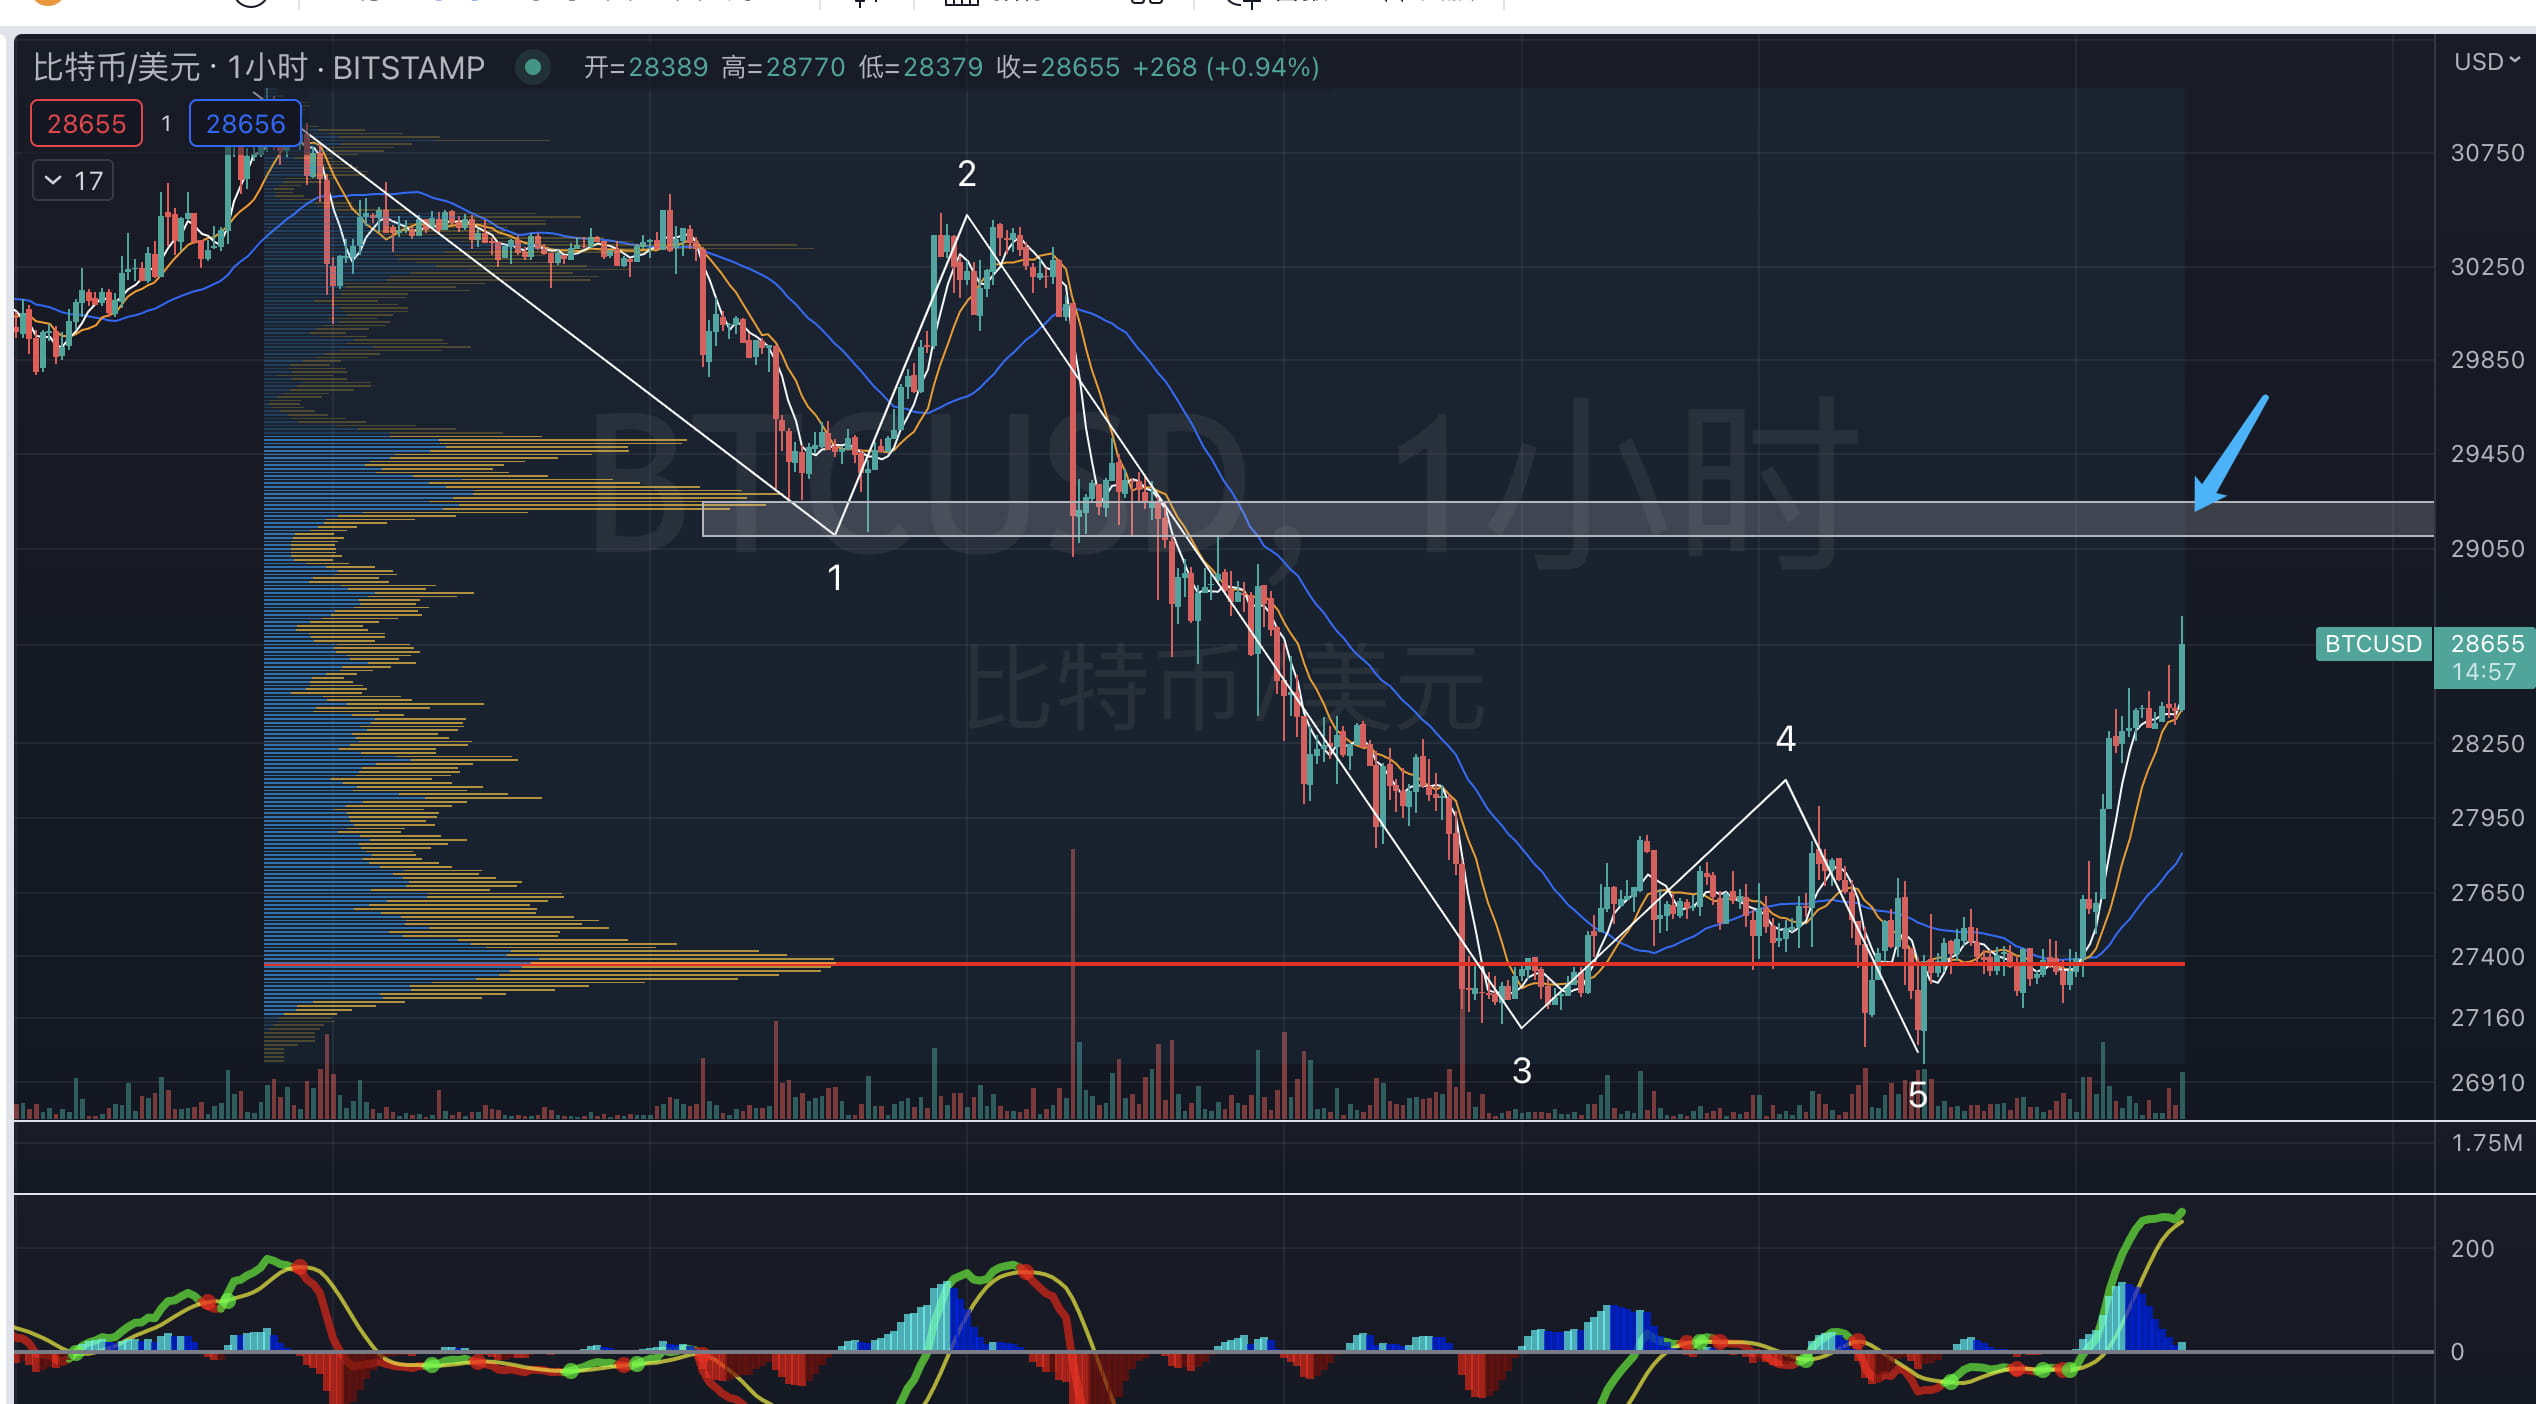Viewport: 2536px width, 1404px height.
Task: Click the high value 高=28770
Action: (783, 67)
